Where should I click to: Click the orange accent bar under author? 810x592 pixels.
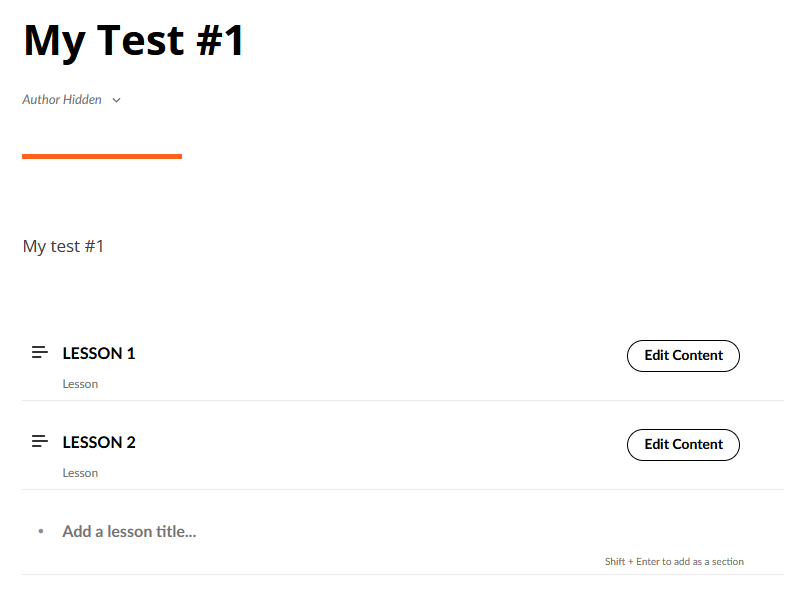(102, 156)
